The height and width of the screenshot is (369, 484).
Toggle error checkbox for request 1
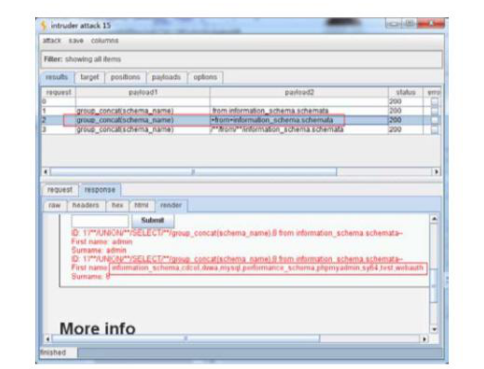click(x=434, y=111)
